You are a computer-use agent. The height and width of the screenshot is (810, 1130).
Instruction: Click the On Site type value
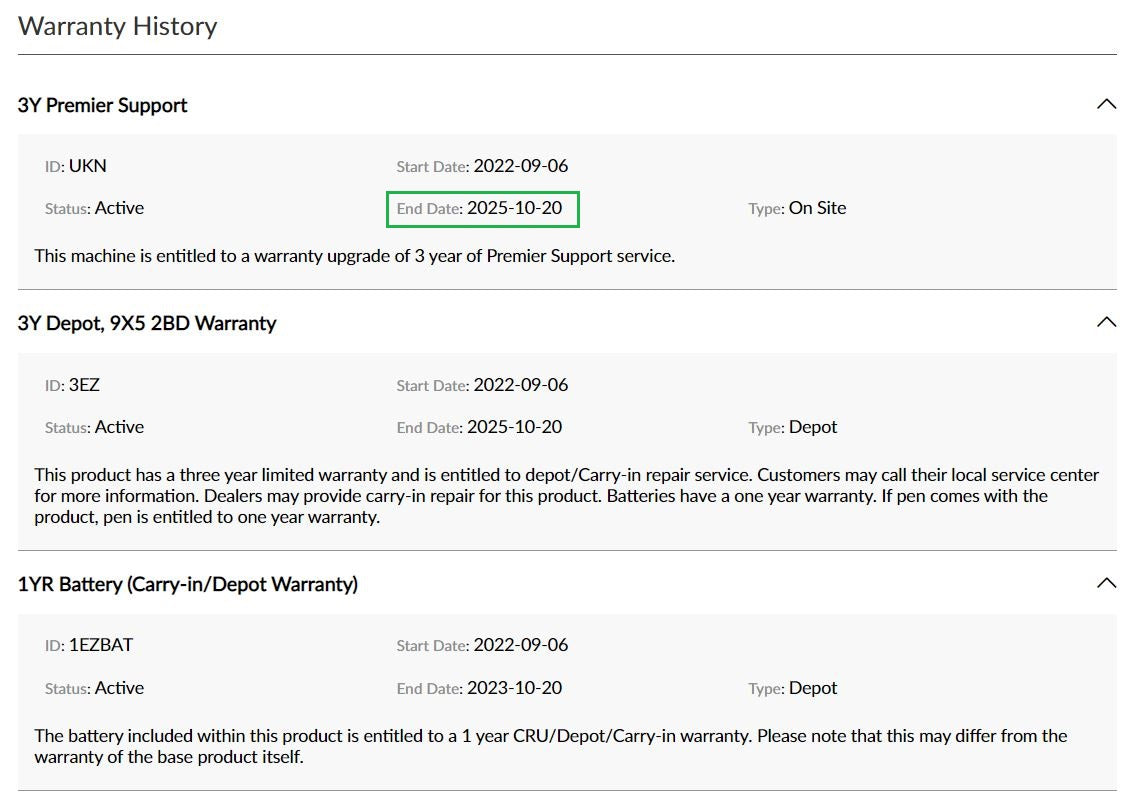817,208
